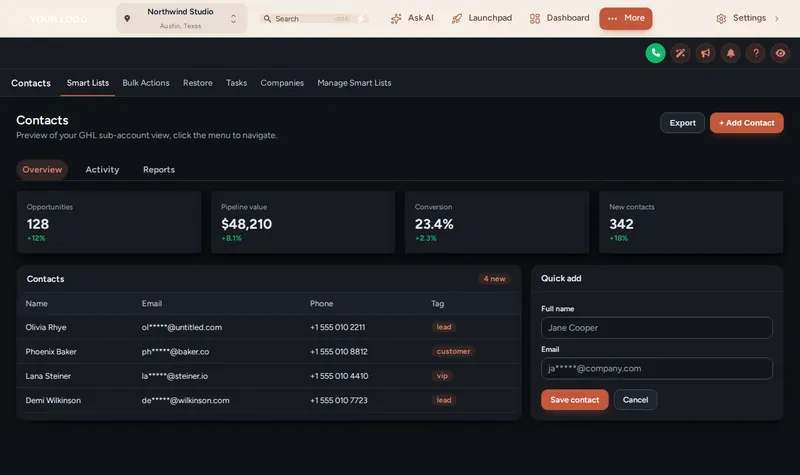
Task: Open the Tasks tab
Action: [236, 83]
